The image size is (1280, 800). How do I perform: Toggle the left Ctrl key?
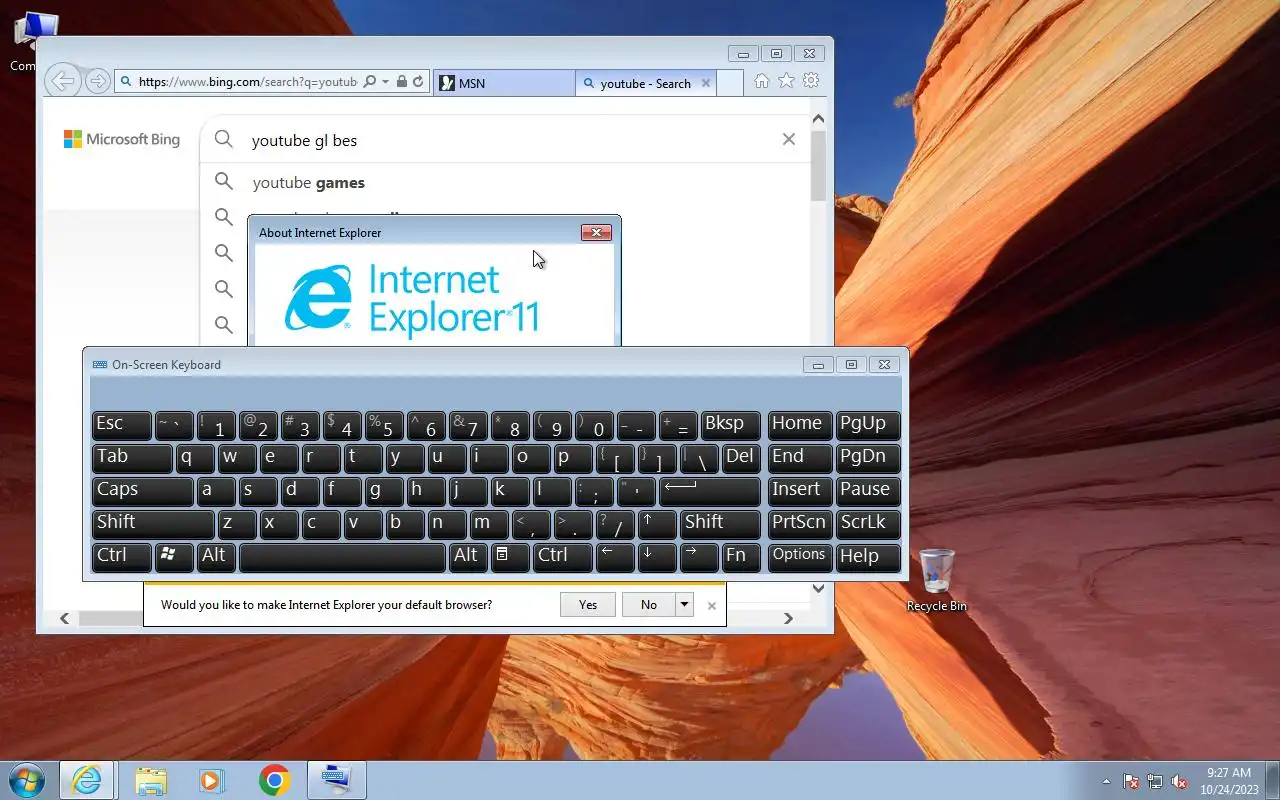(x=122, y=556)
